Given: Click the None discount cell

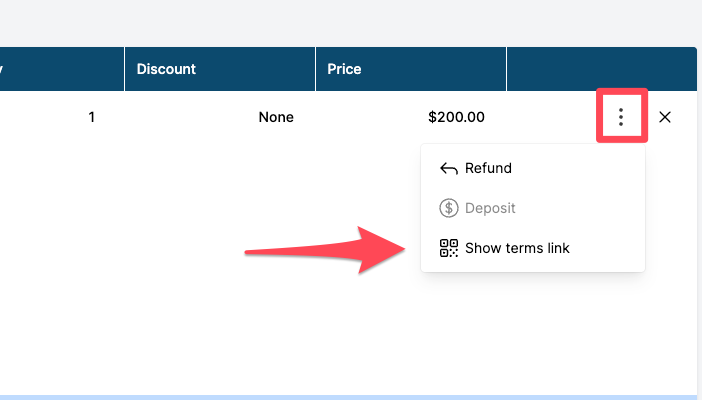Looking at the screenshot, I should pyautogui.click(x=276, y=117).
